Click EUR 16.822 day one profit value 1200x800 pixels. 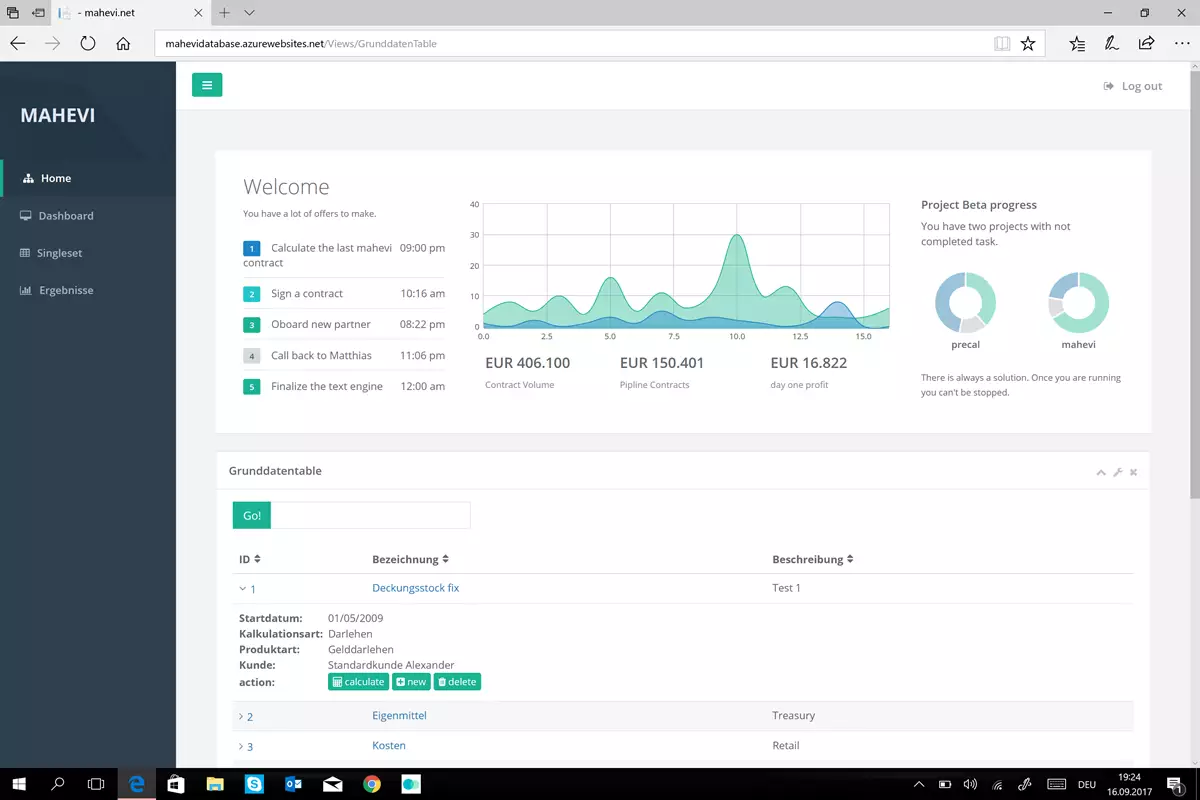(x=809, y=363)
